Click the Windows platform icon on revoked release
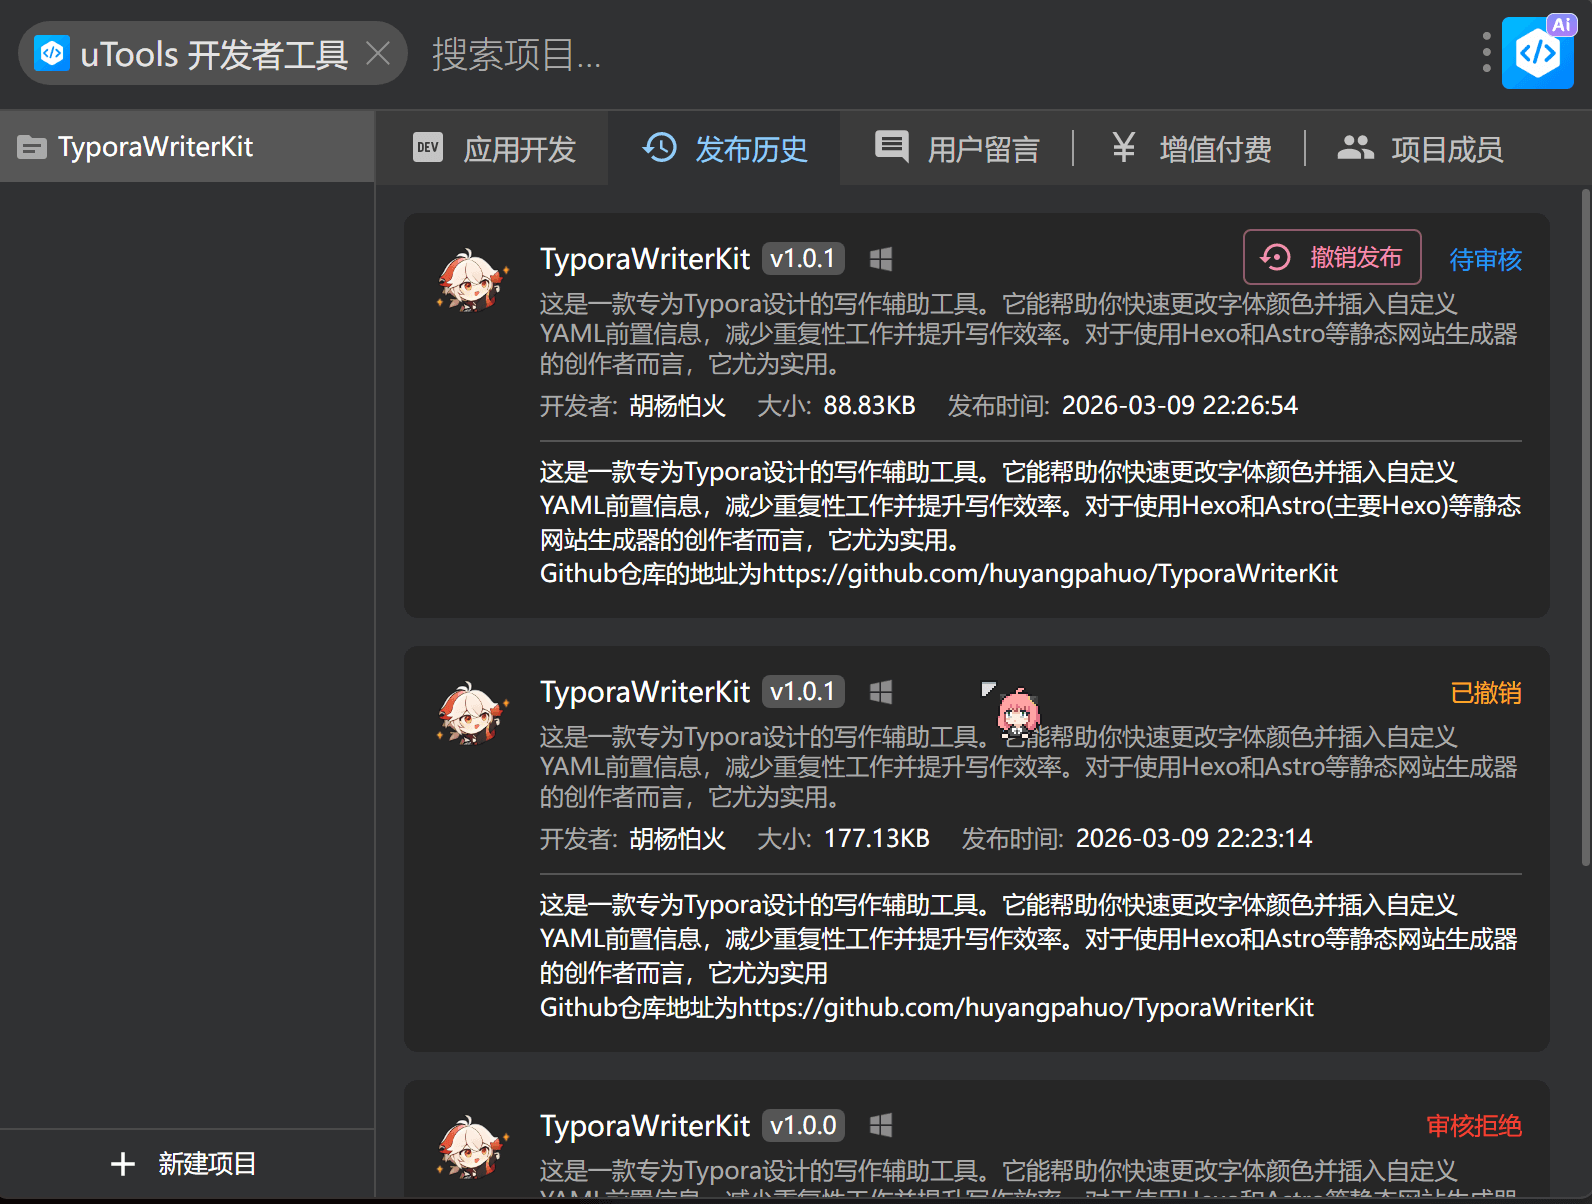Image resolution: width=1592 pixels, height=1204 pixels. tap(881, 692)
